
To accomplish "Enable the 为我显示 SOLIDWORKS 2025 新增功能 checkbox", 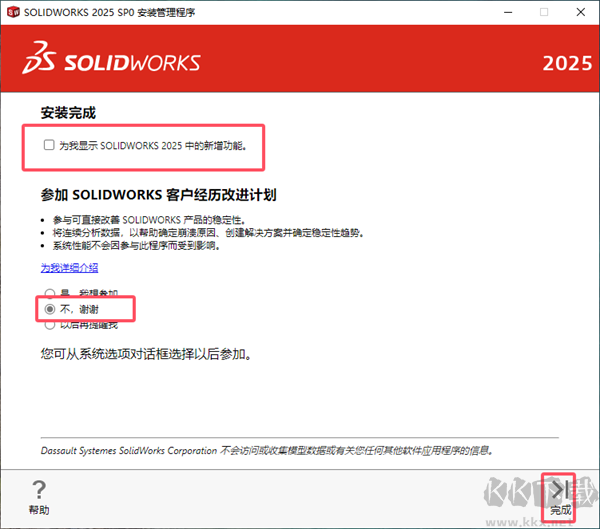I will [x=49, y=146].
